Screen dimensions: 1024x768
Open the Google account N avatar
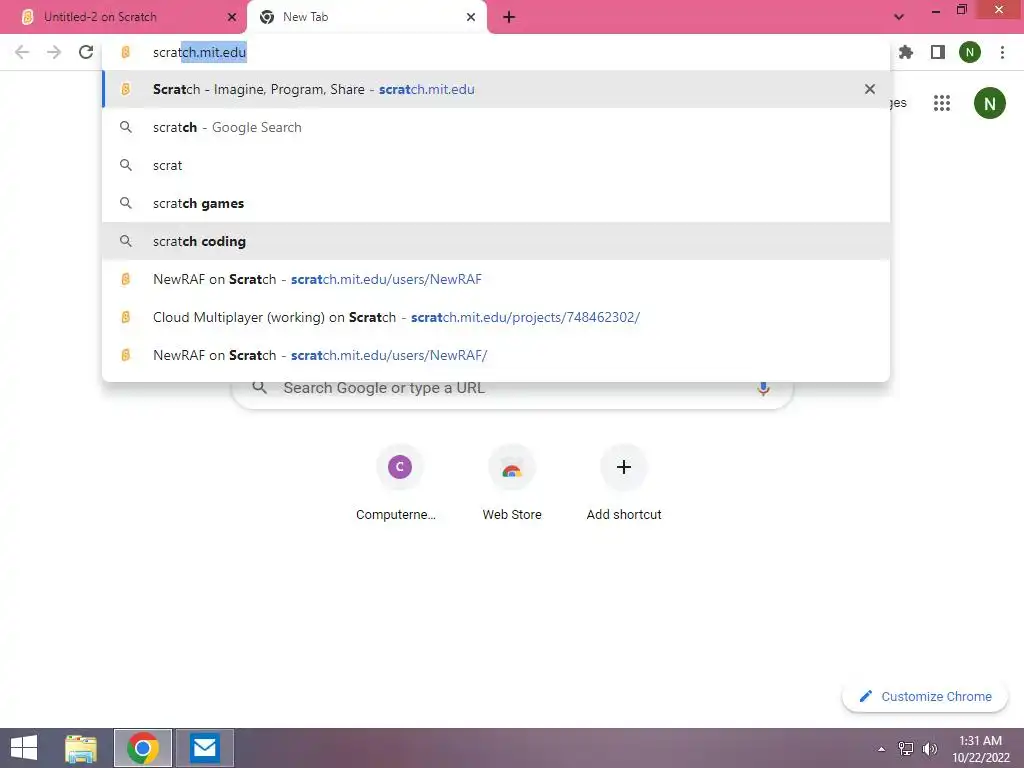tap(990, 103)
